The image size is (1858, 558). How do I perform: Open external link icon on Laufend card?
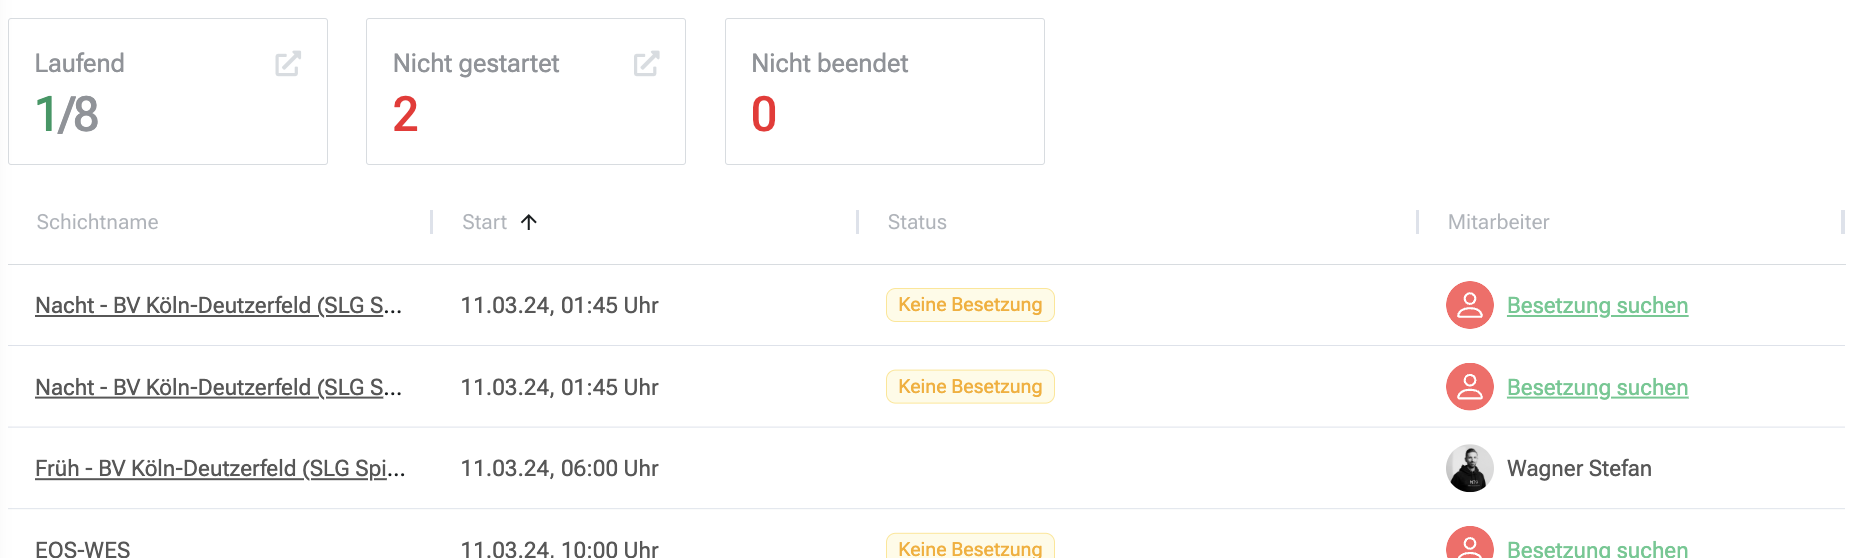coord(288,64)
